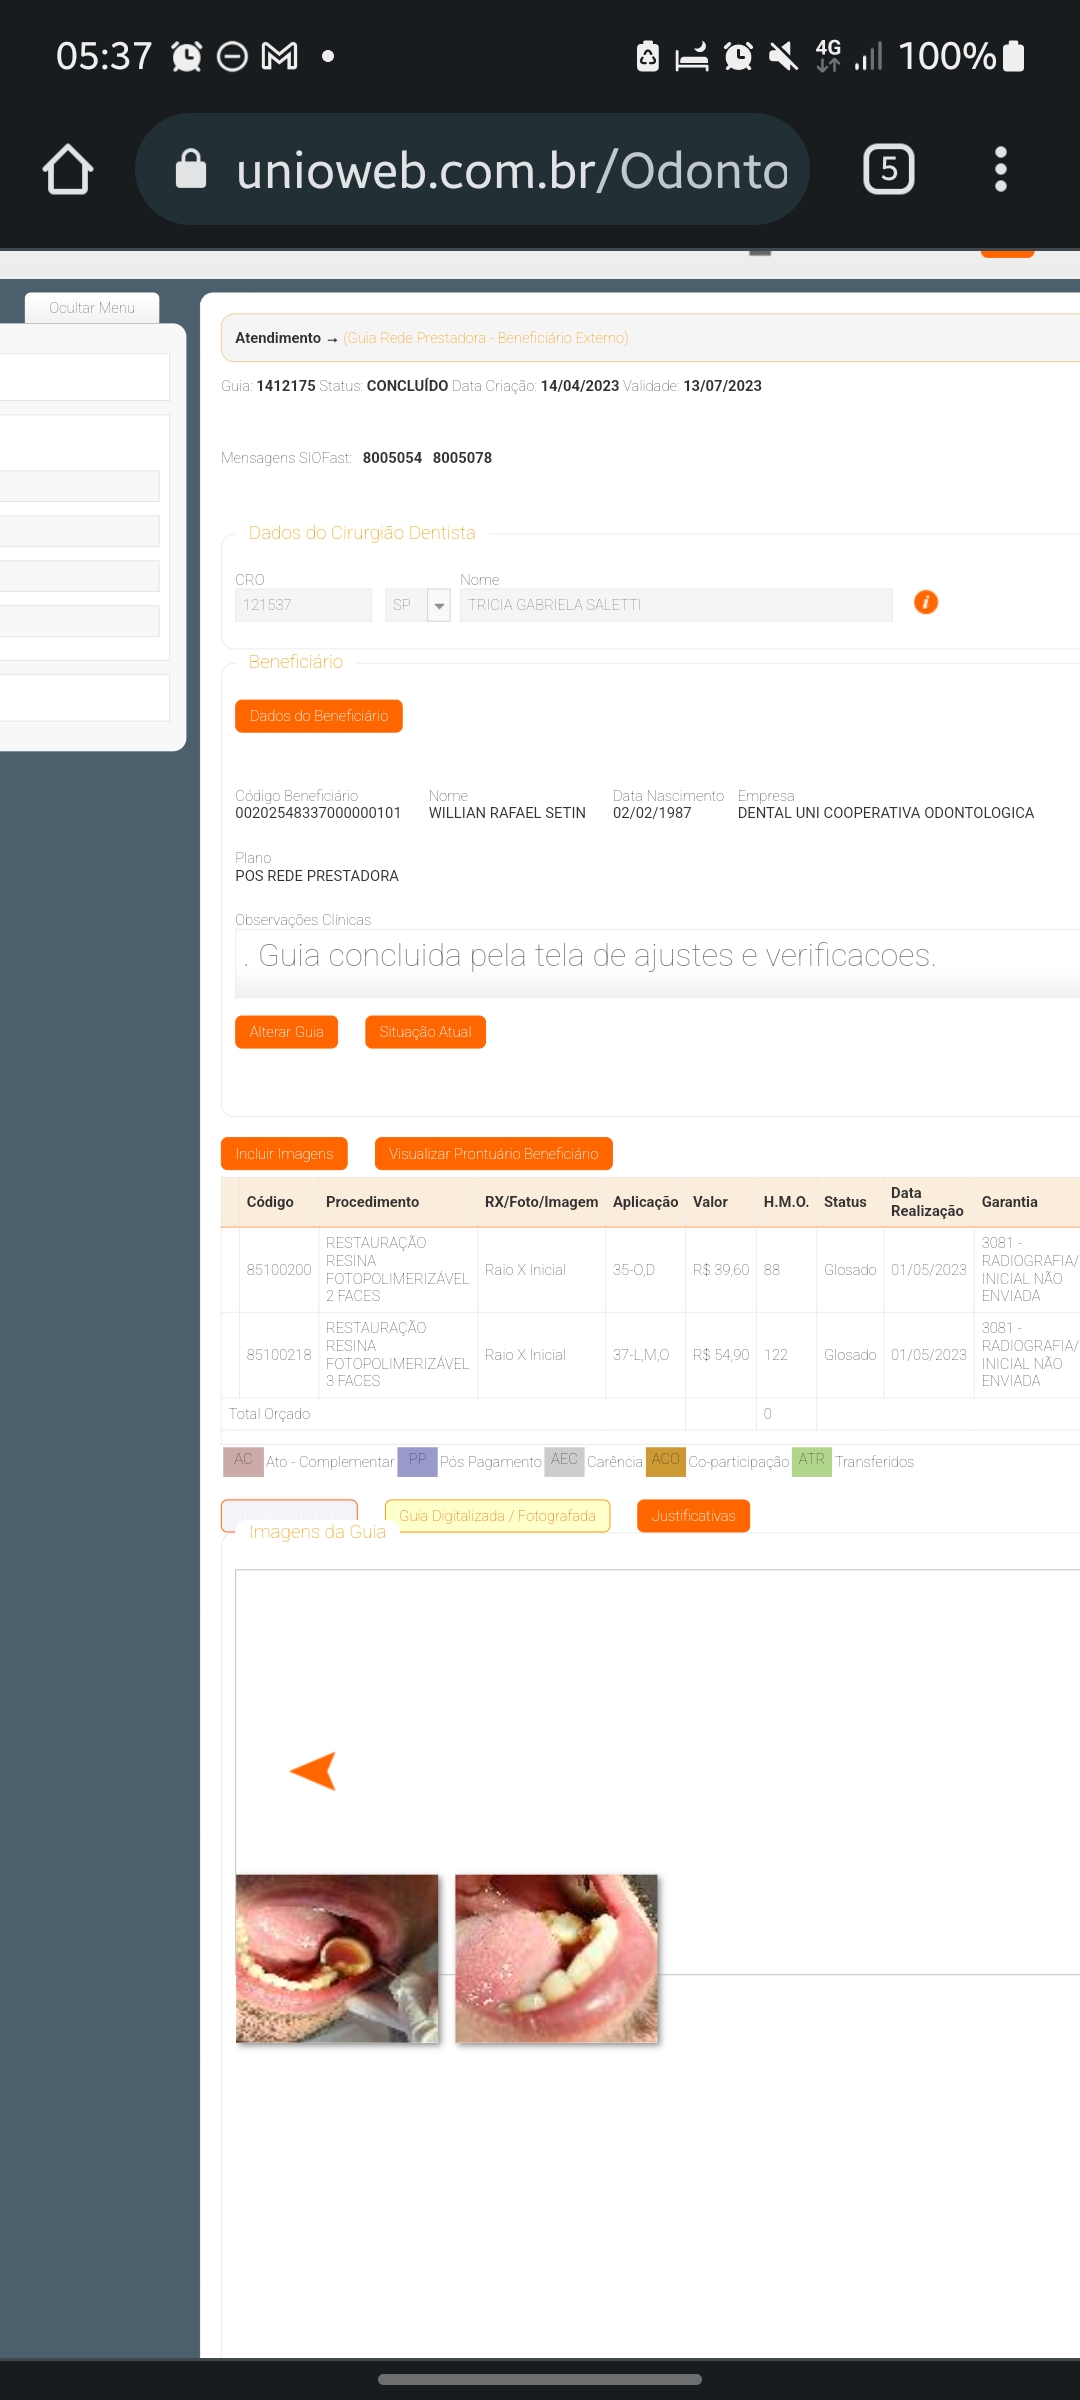This screenshot has width=1080, height=2400.
Task: Tap the browser home icon
Action: point(68,169)
